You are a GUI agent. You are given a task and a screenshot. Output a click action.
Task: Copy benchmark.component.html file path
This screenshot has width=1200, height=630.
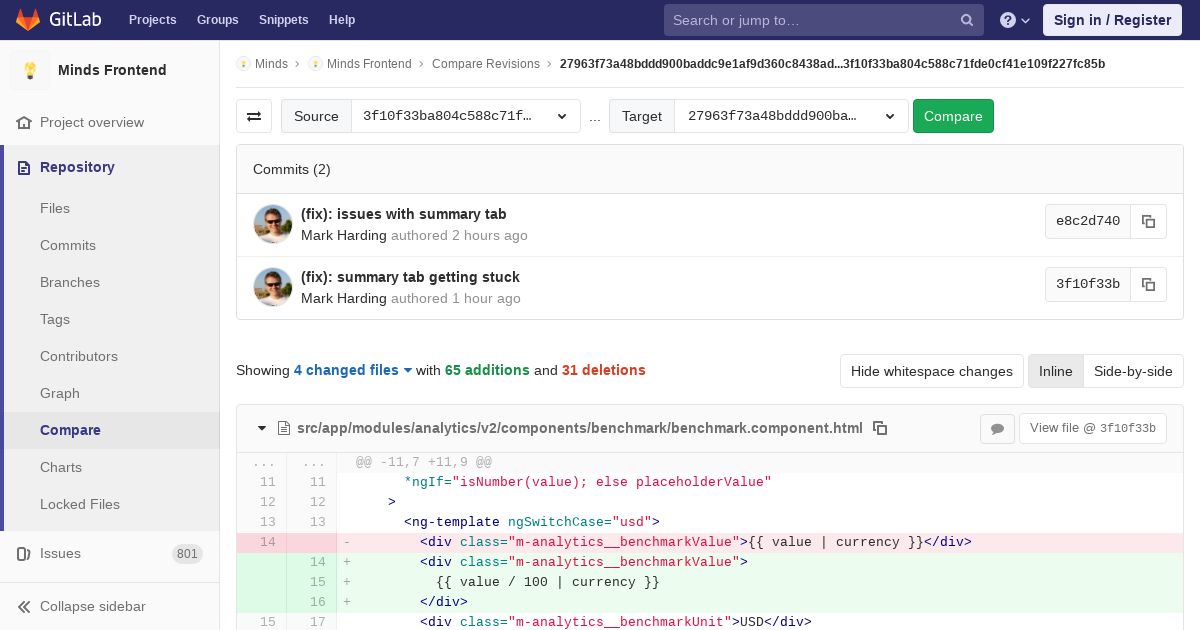pos(880,428)
